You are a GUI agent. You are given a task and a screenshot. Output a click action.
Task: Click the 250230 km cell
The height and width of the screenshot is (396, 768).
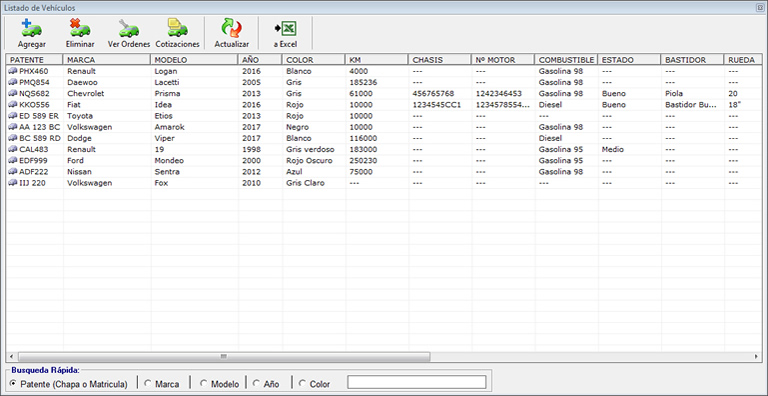tap(363, 161)
